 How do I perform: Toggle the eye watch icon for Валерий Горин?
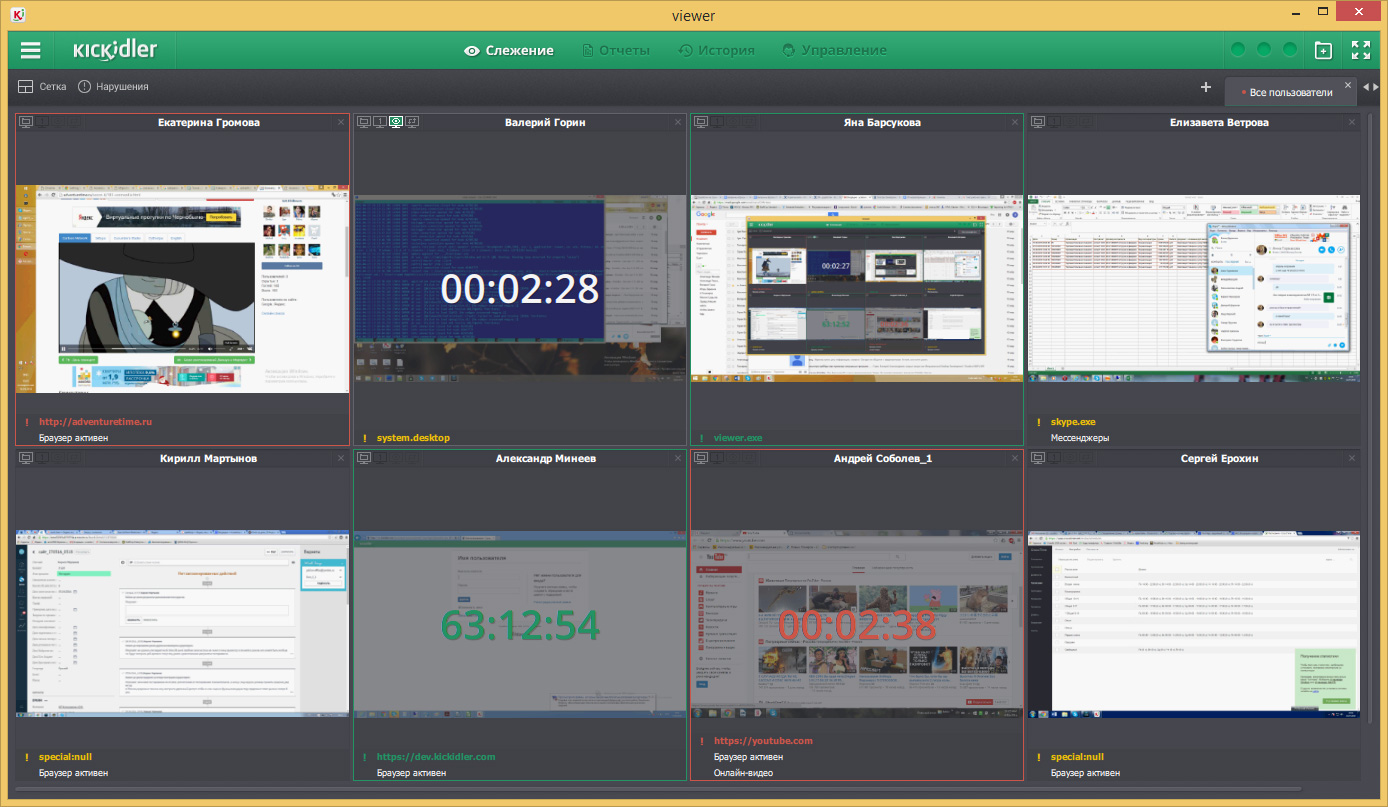click(396, 122)
